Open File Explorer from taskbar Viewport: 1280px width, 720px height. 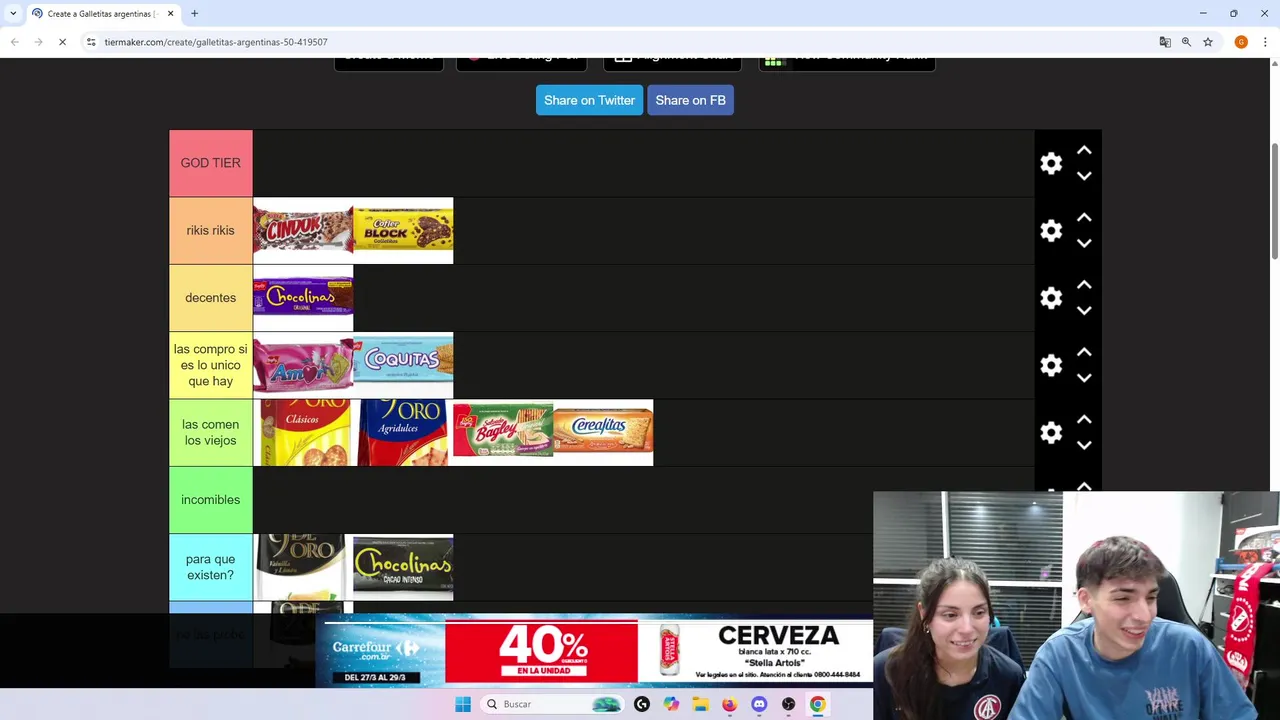(x=701, y=704)
